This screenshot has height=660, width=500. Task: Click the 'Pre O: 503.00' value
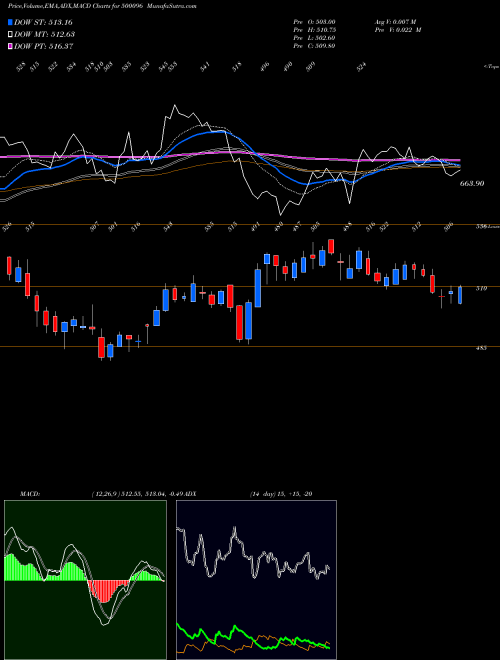coord(314,22)
